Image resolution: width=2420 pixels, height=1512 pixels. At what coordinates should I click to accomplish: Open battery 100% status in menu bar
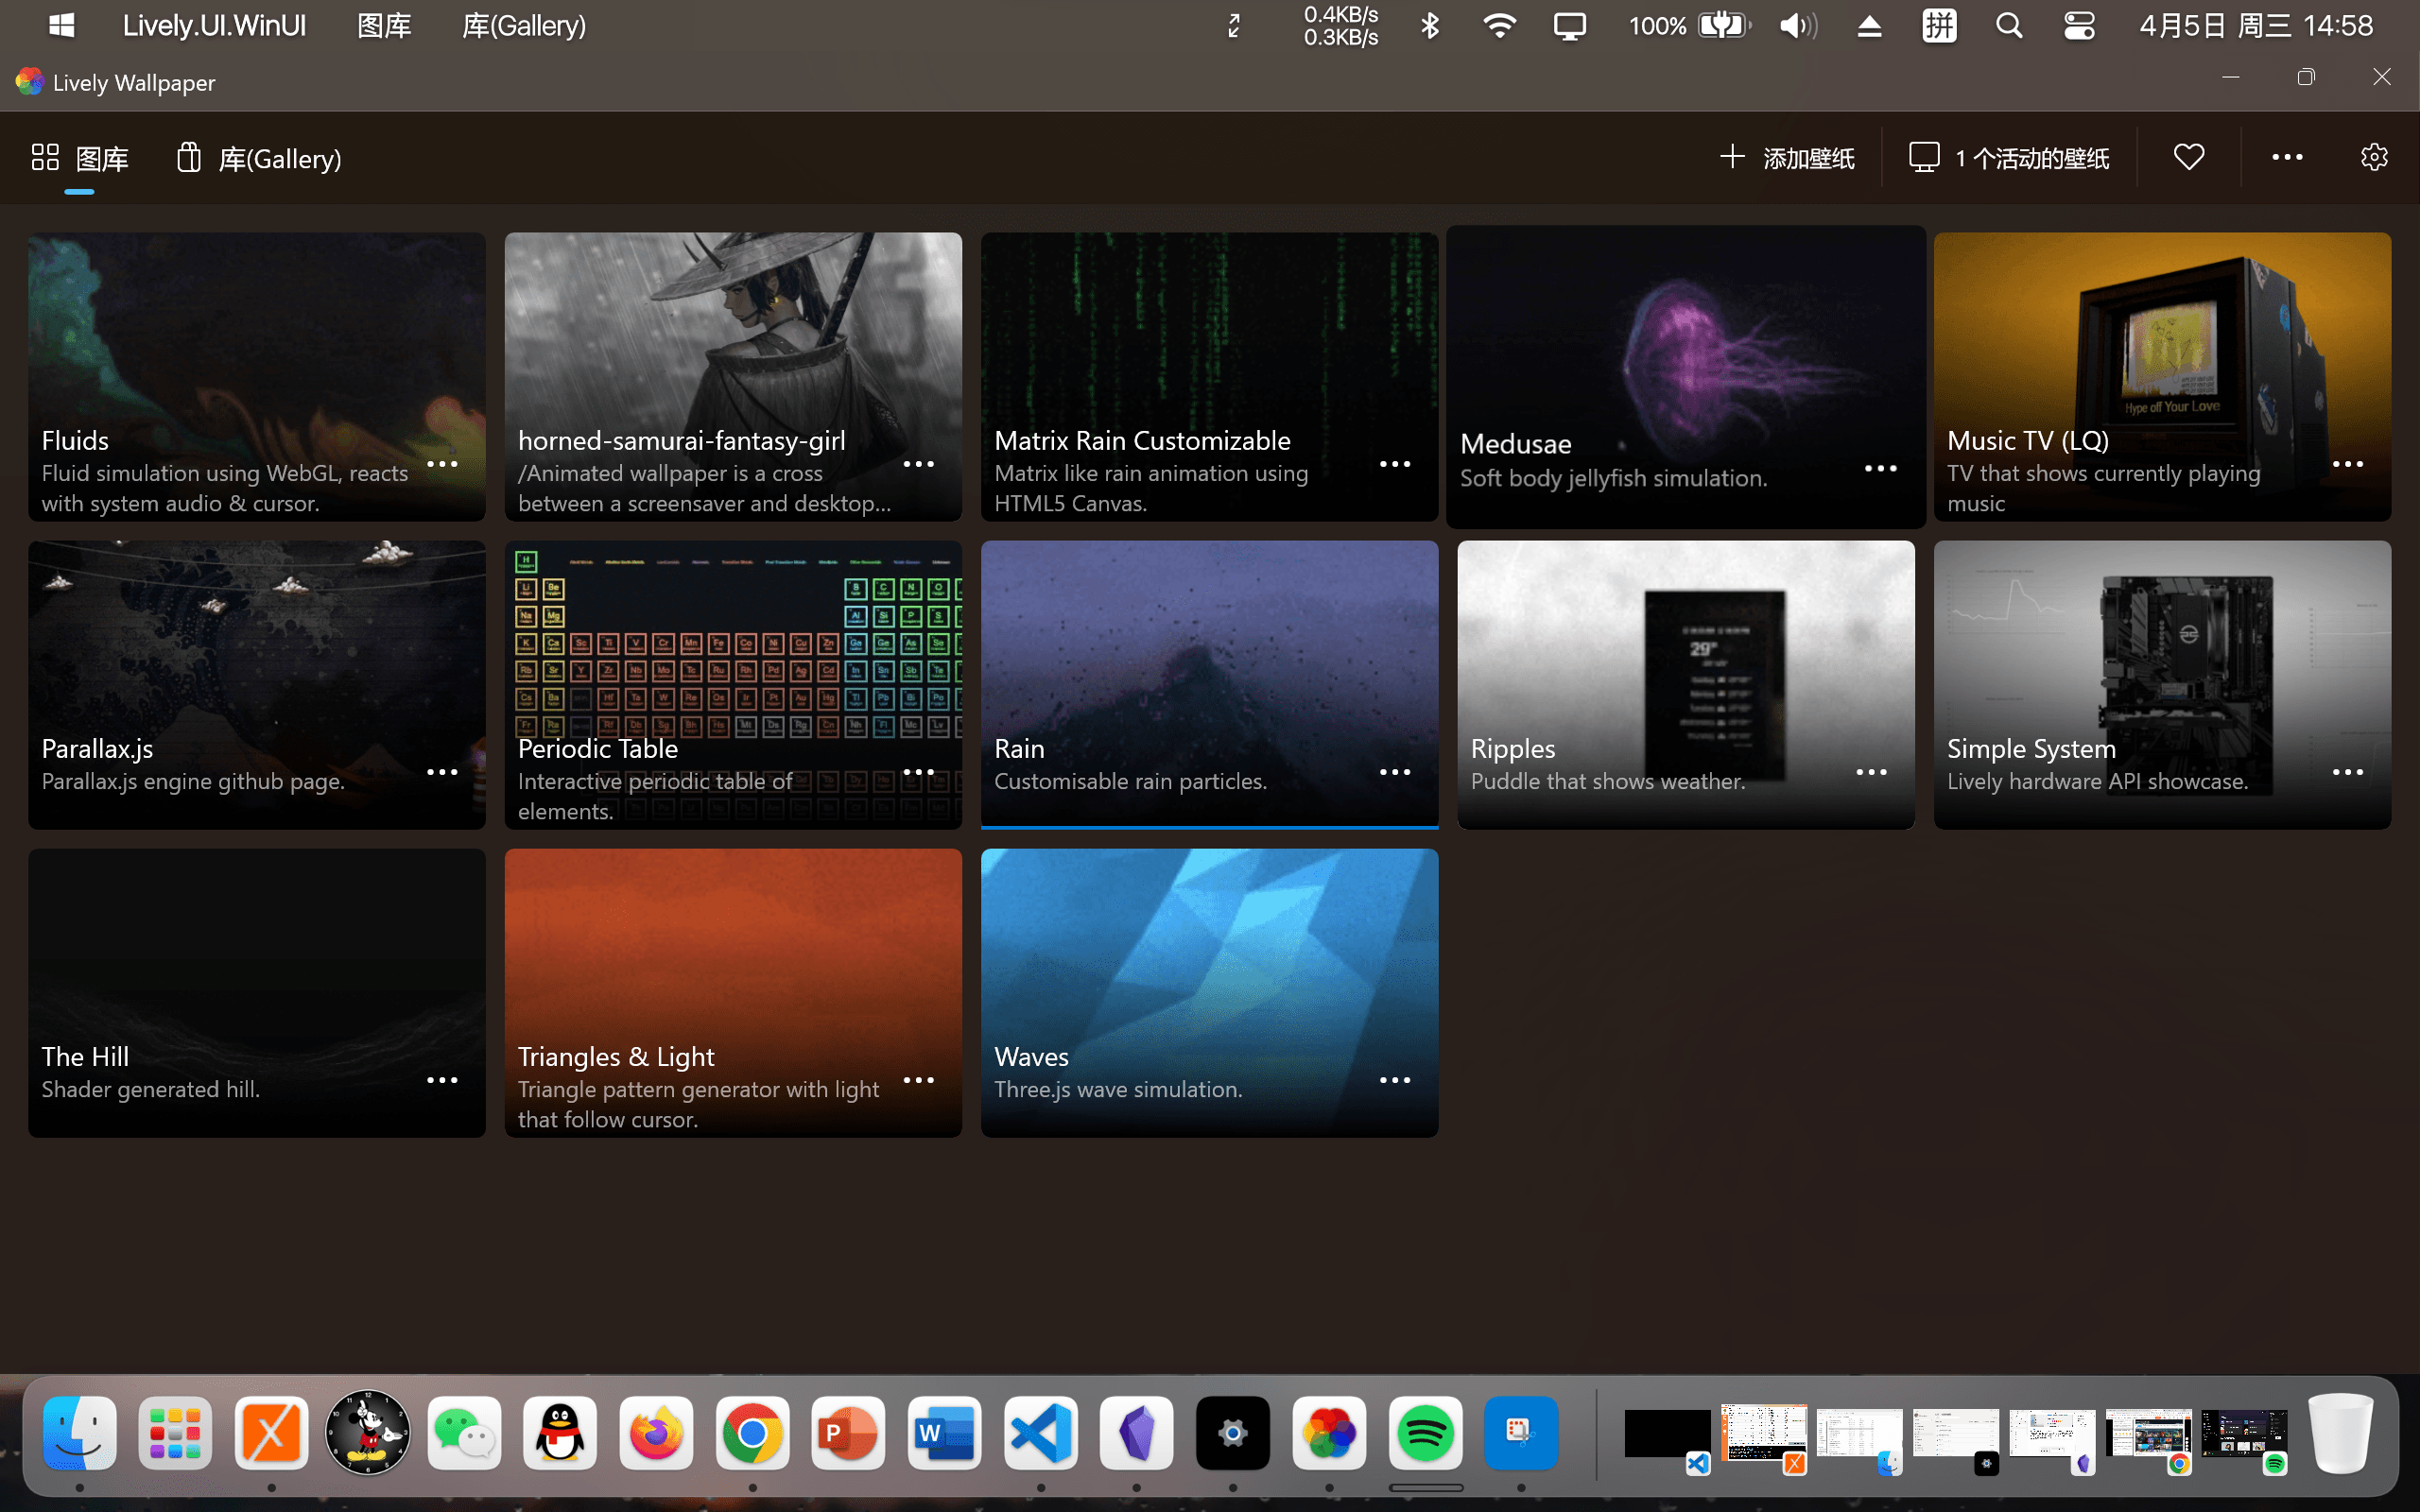1690,25
